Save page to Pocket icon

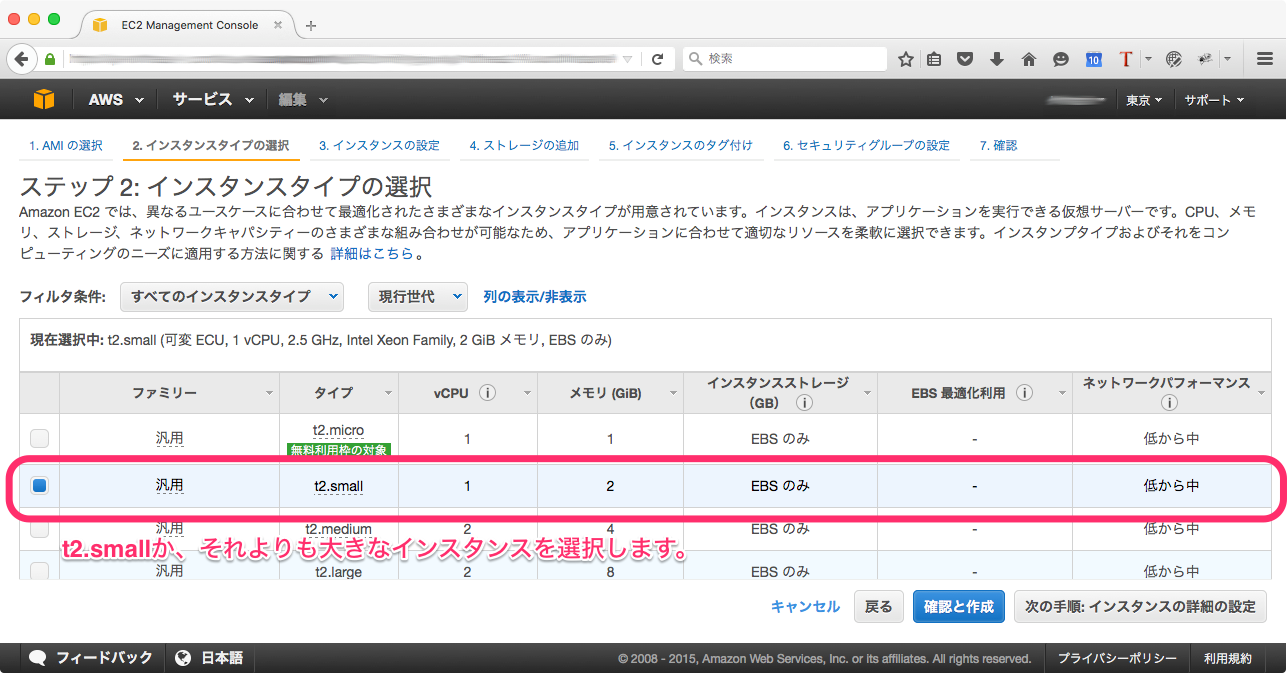click(965, 59)
